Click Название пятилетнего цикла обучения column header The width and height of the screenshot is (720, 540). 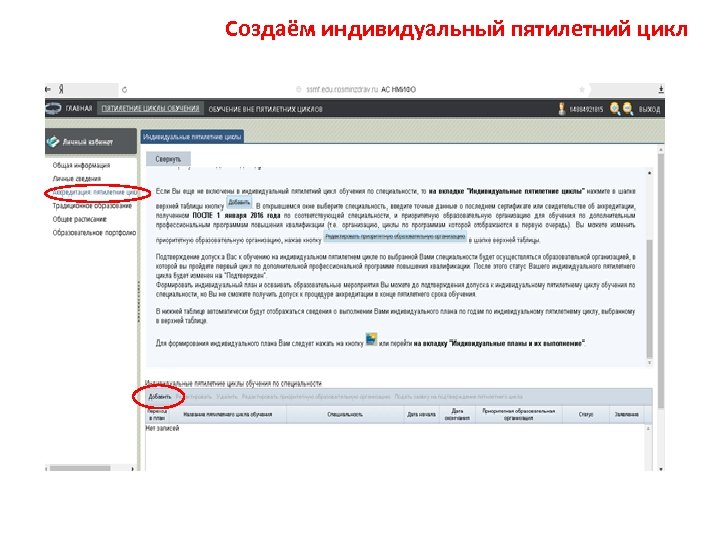[x=228, y=415]
